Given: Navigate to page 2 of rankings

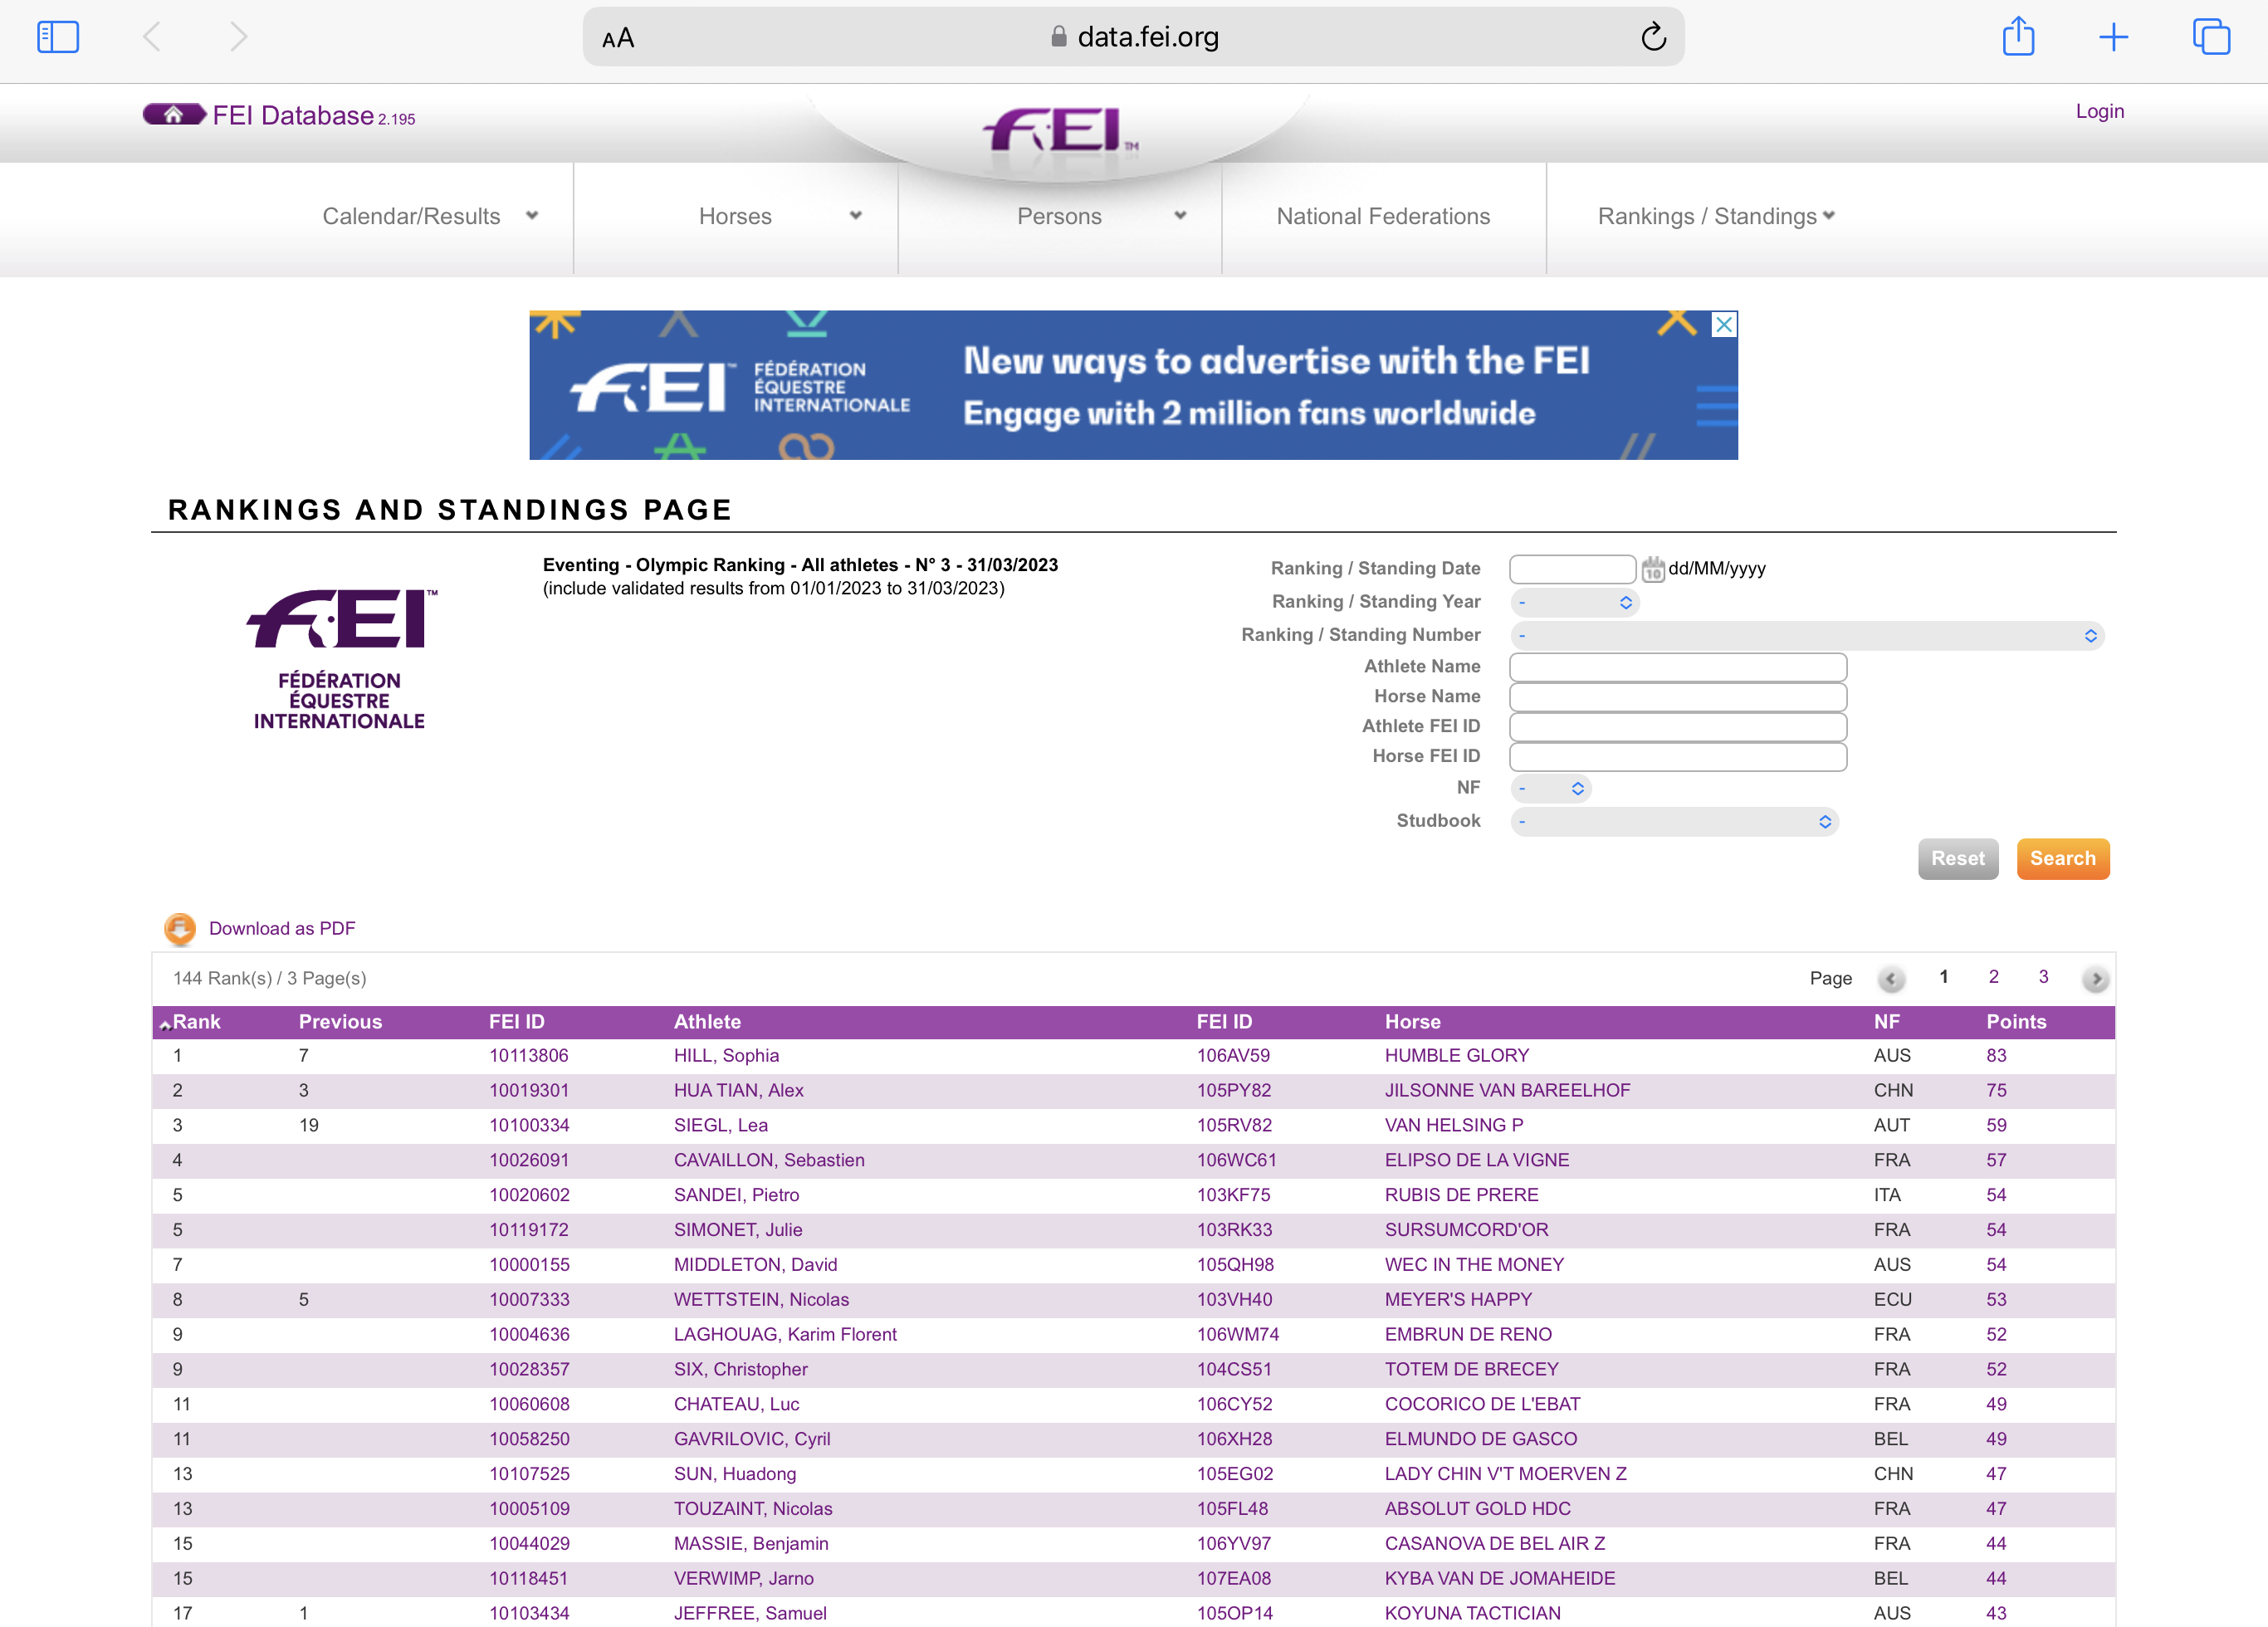Looking at the screenshot, I should 1993,977.
